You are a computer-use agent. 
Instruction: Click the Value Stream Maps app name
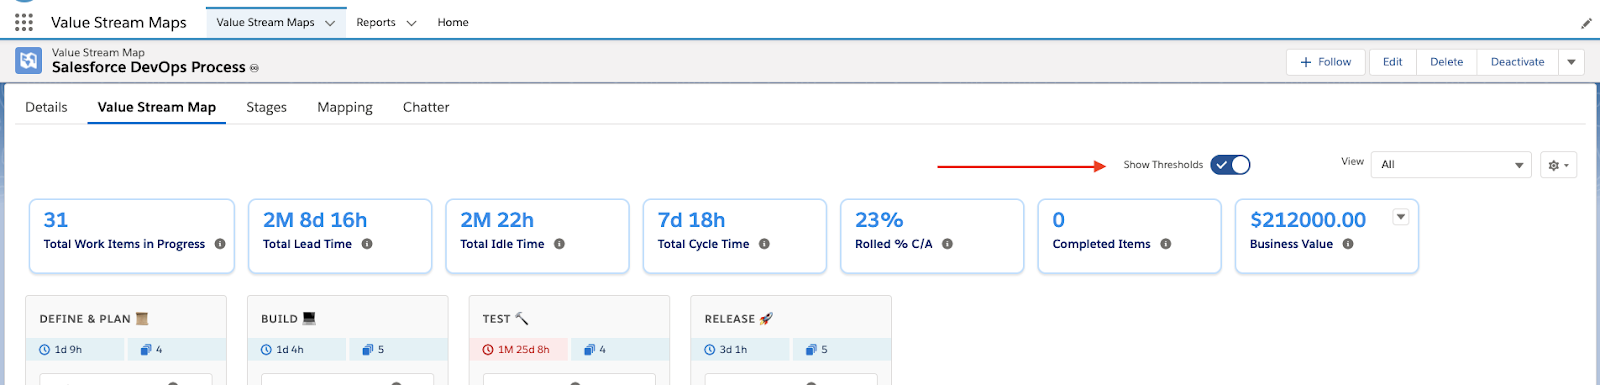coord(119,22)
